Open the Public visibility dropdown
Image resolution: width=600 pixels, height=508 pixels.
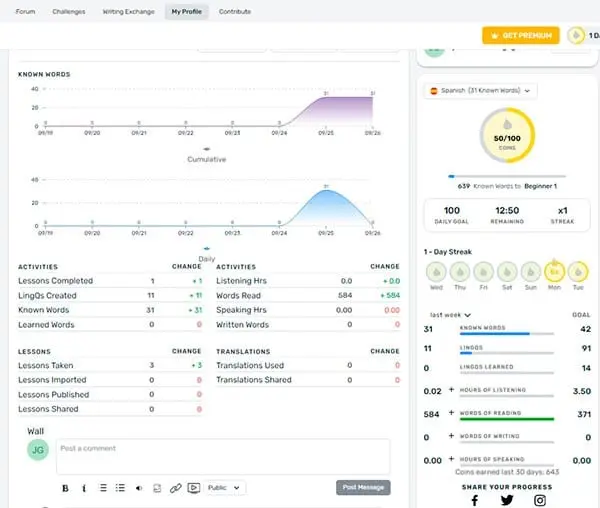(224, 488)
